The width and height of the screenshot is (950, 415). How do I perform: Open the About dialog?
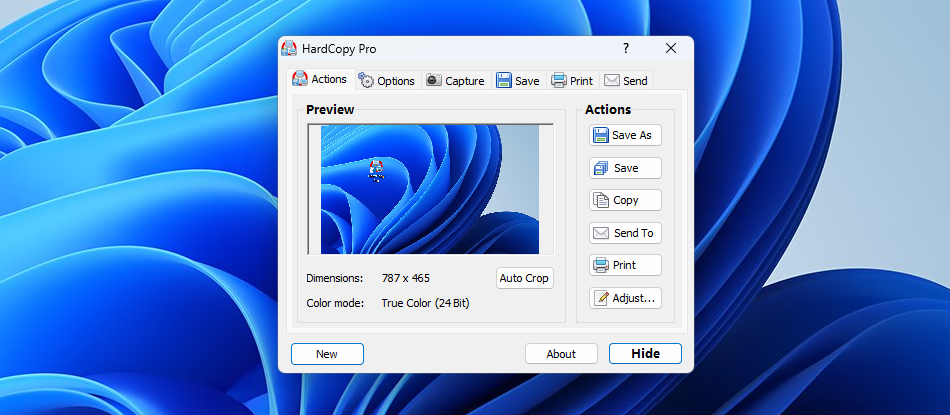point(561,354)
